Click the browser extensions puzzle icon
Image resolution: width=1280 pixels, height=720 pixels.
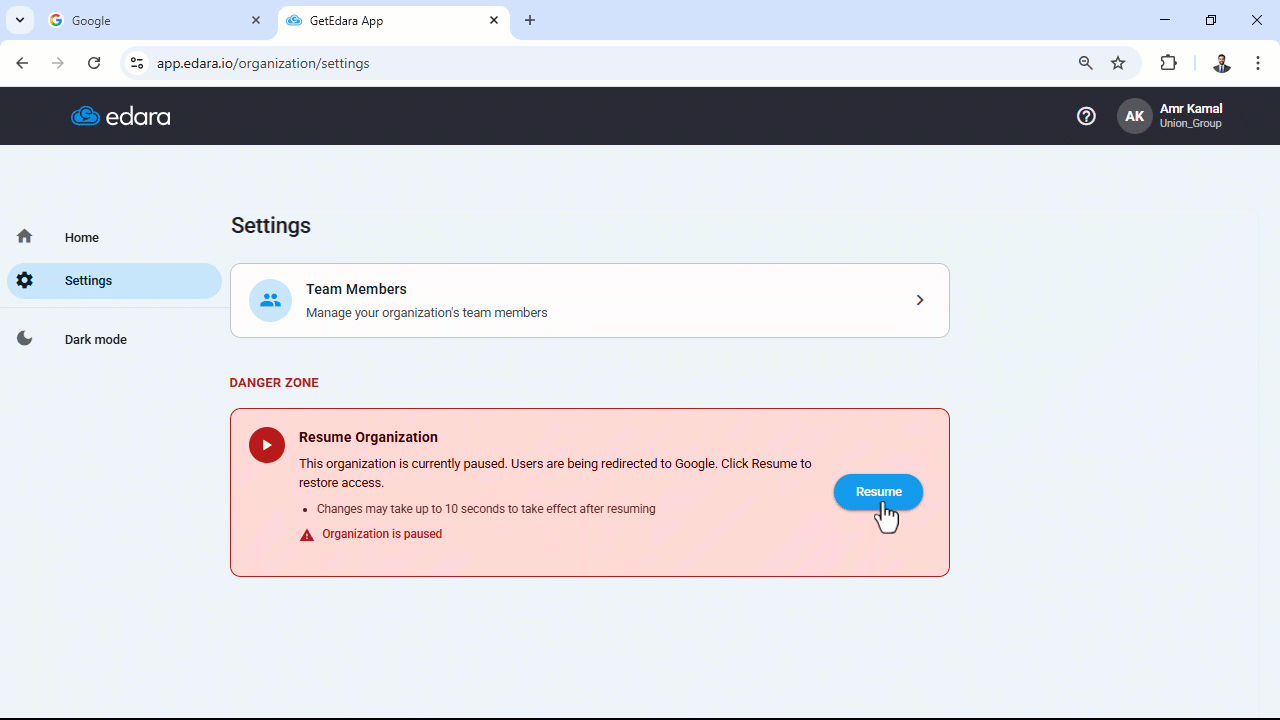click(1168, 63)
